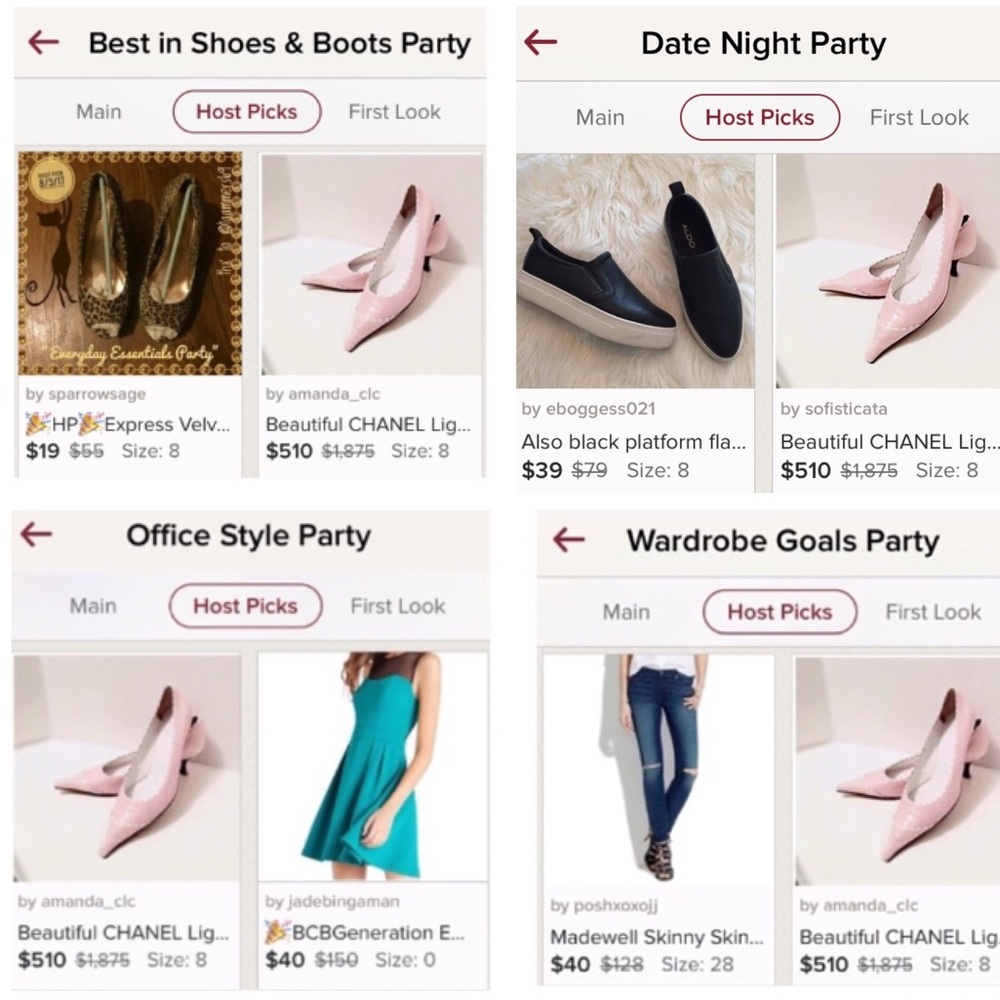Open teal BCBGeneration dress photo
The height and width of the screenshot is (1000, 1000).
click(x=372, y=765)
